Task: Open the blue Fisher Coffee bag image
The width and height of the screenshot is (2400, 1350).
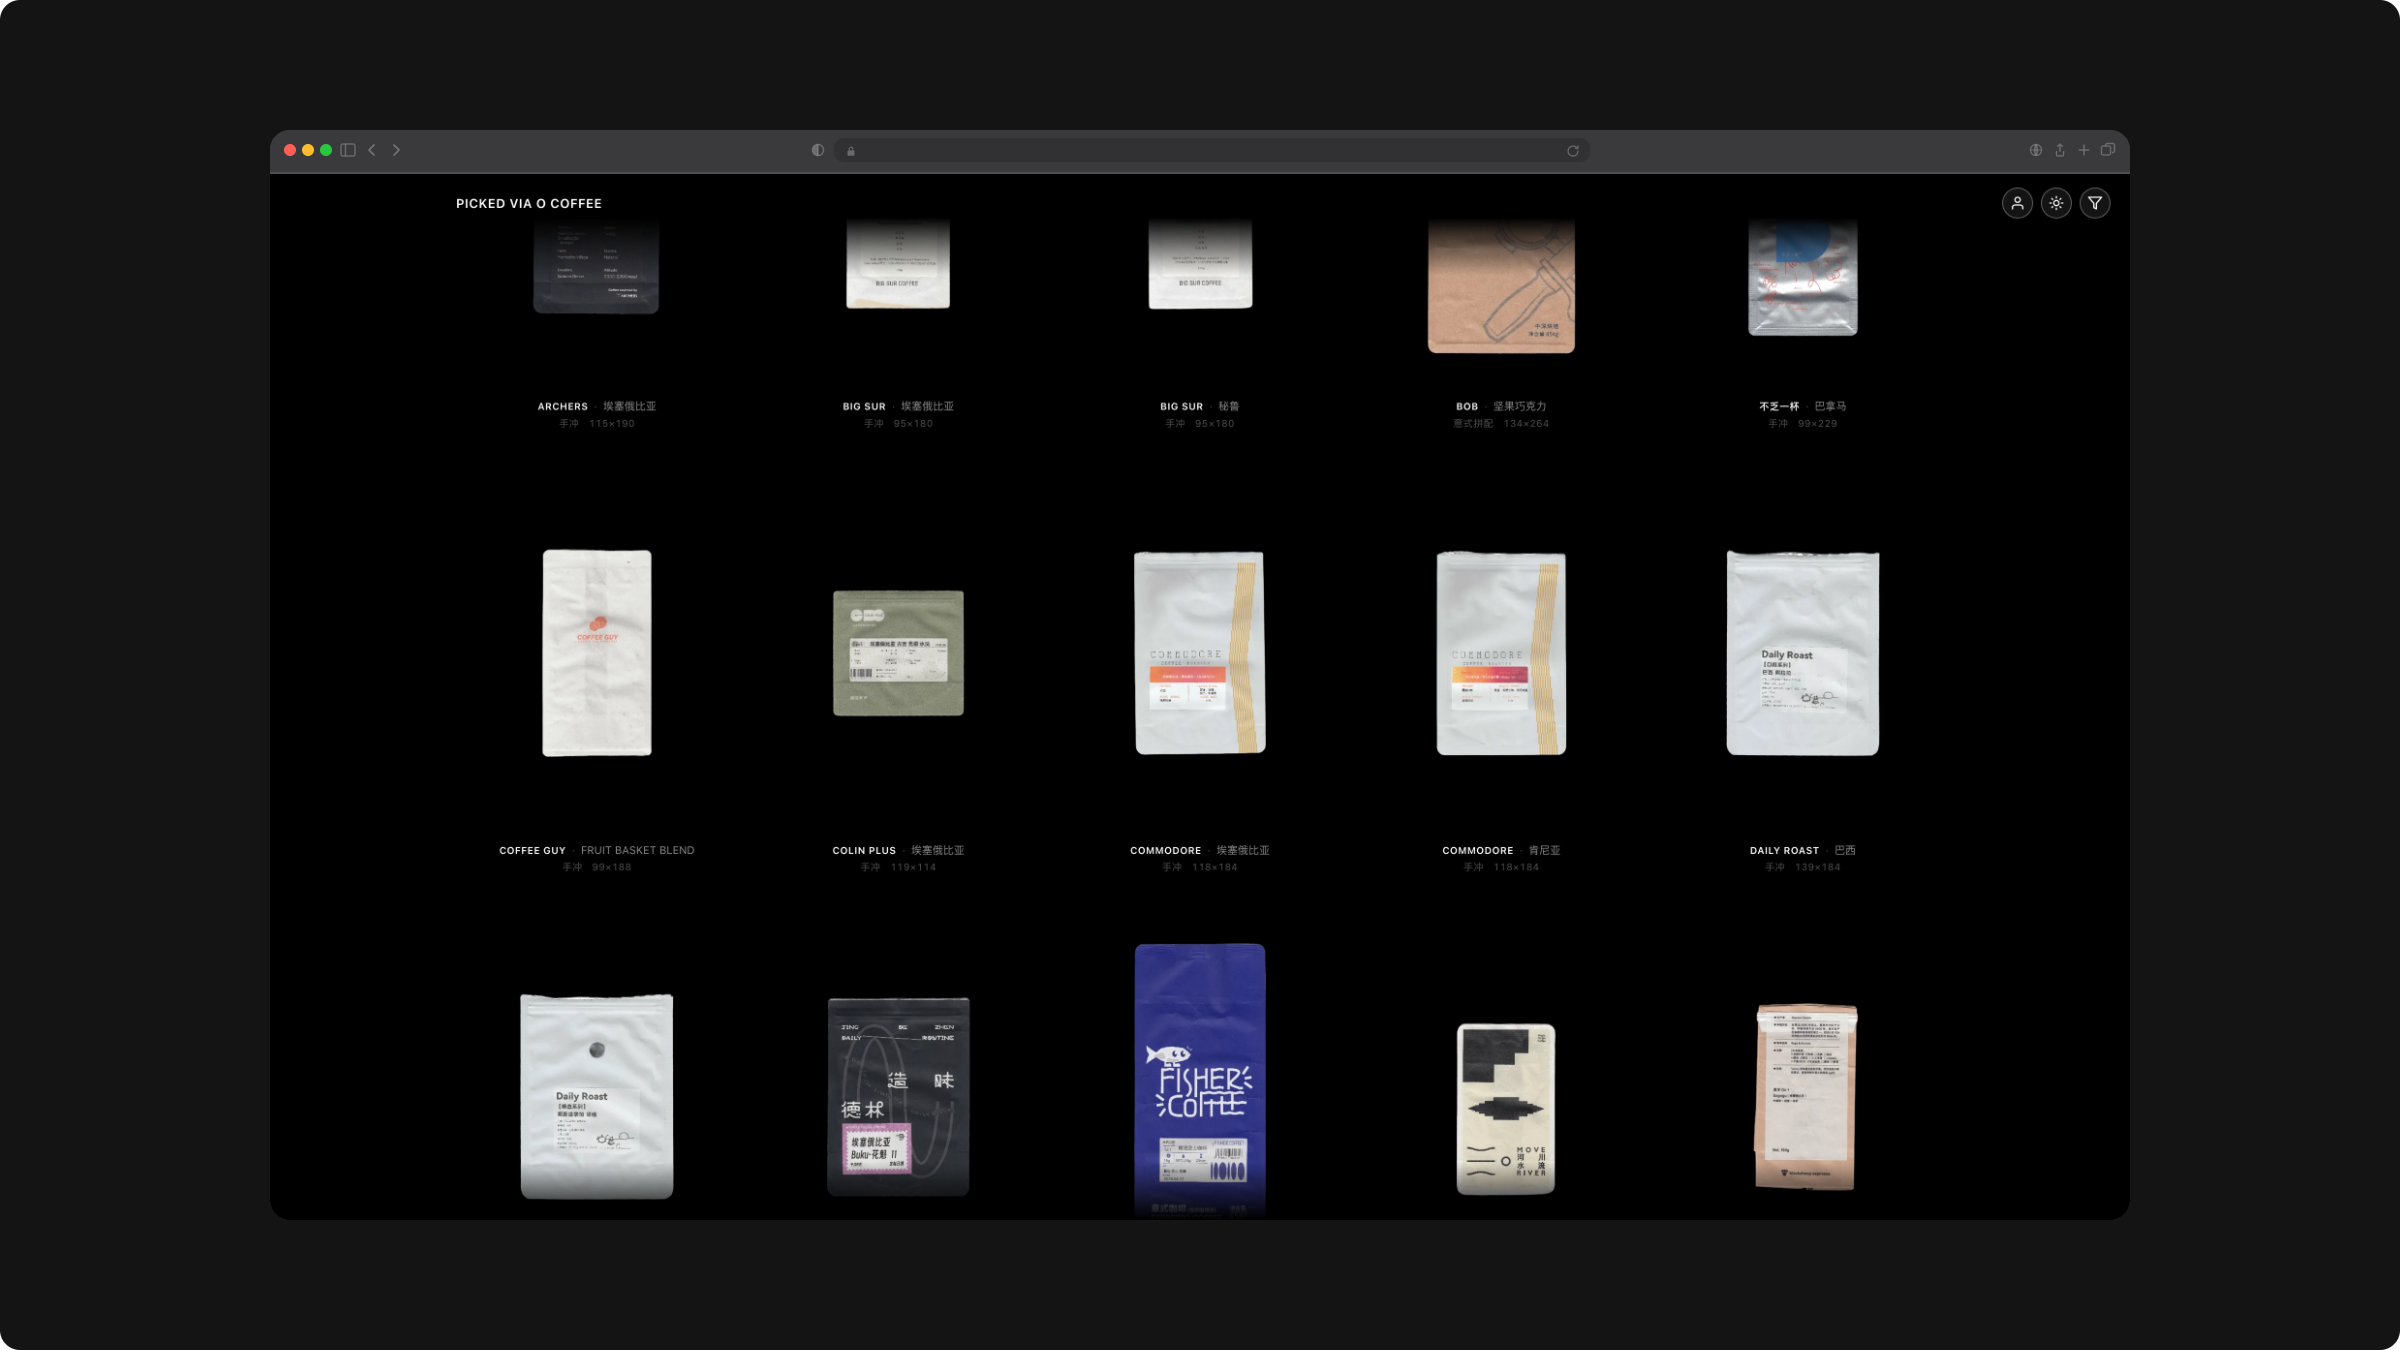Action: click(1200, 1080)
